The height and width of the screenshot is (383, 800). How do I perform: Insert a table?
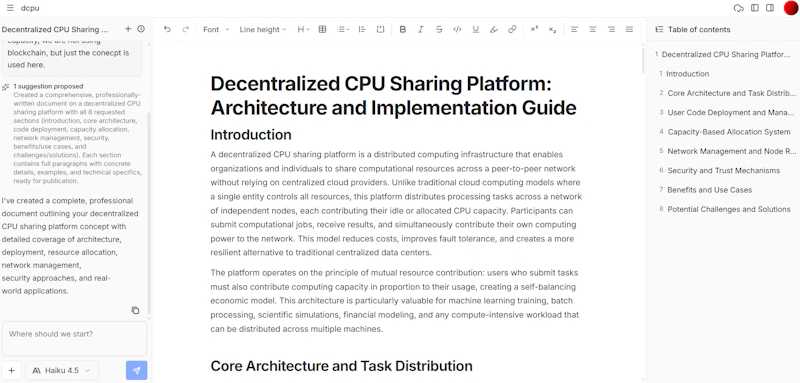click(322, 30)
